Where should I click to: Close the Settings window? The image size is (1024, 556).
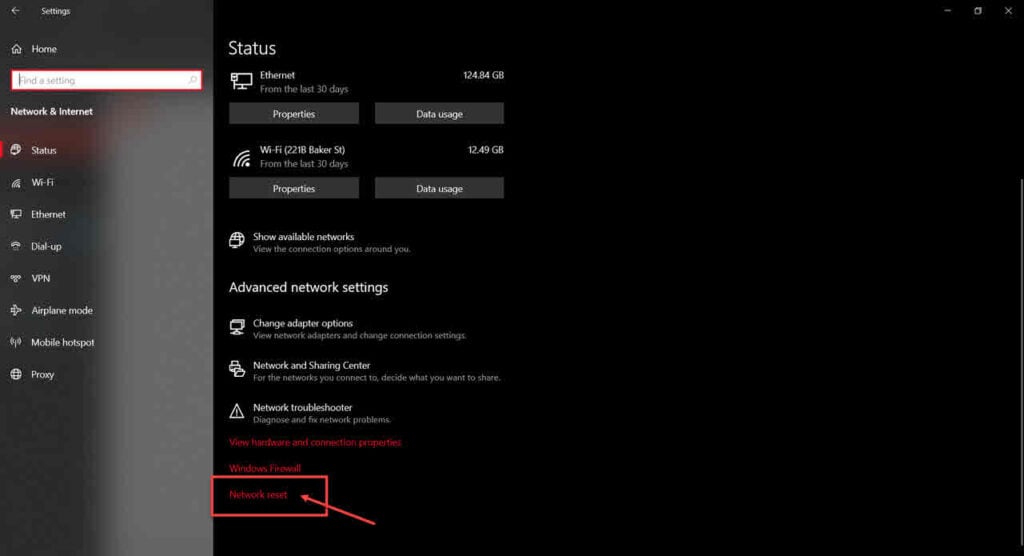[x=1008, y=10]
